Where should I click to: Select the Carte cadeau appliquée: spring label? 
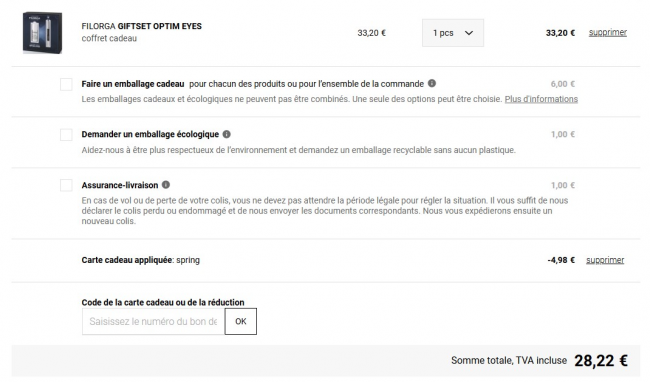pos(141,260)
